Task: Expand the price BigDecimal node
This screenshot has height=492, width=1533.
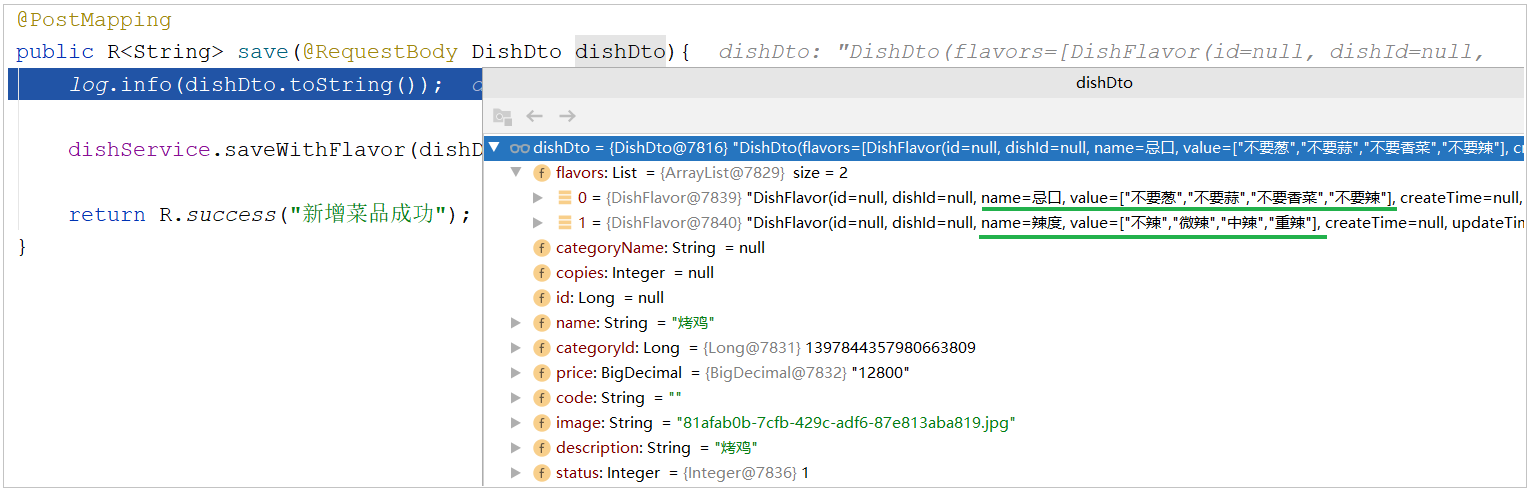Action: pos(516,373)
